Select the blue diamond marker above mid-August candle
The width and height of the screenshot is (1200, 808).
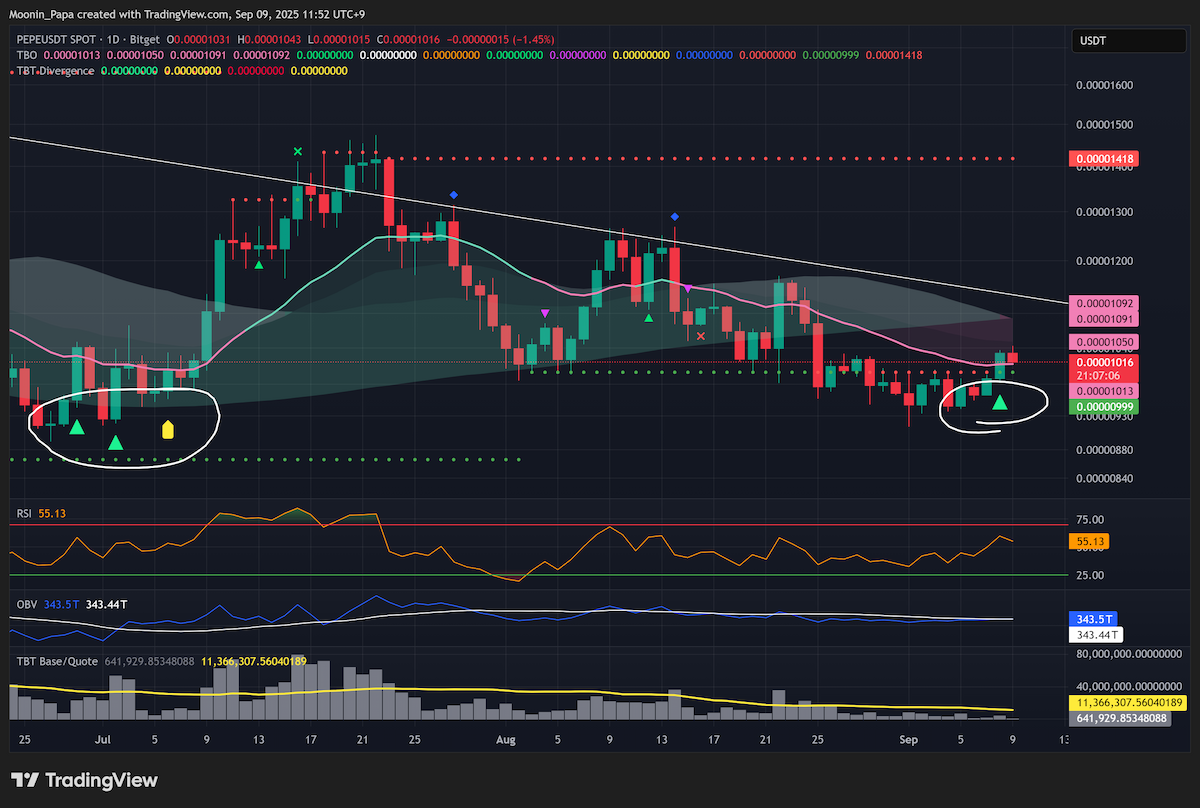[675, 216]
